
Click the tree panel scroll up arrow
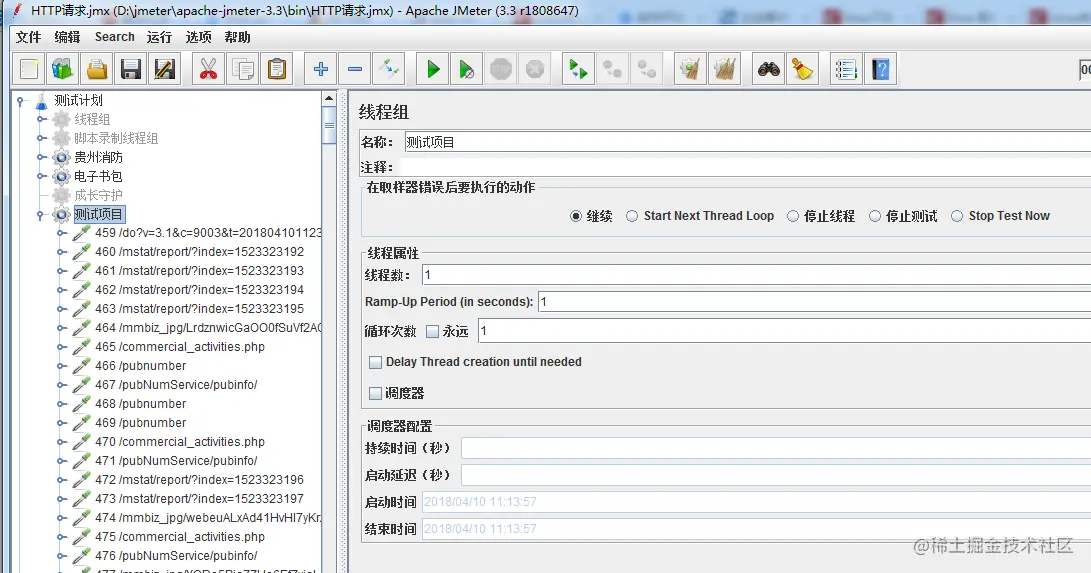[x=329, y=99]
